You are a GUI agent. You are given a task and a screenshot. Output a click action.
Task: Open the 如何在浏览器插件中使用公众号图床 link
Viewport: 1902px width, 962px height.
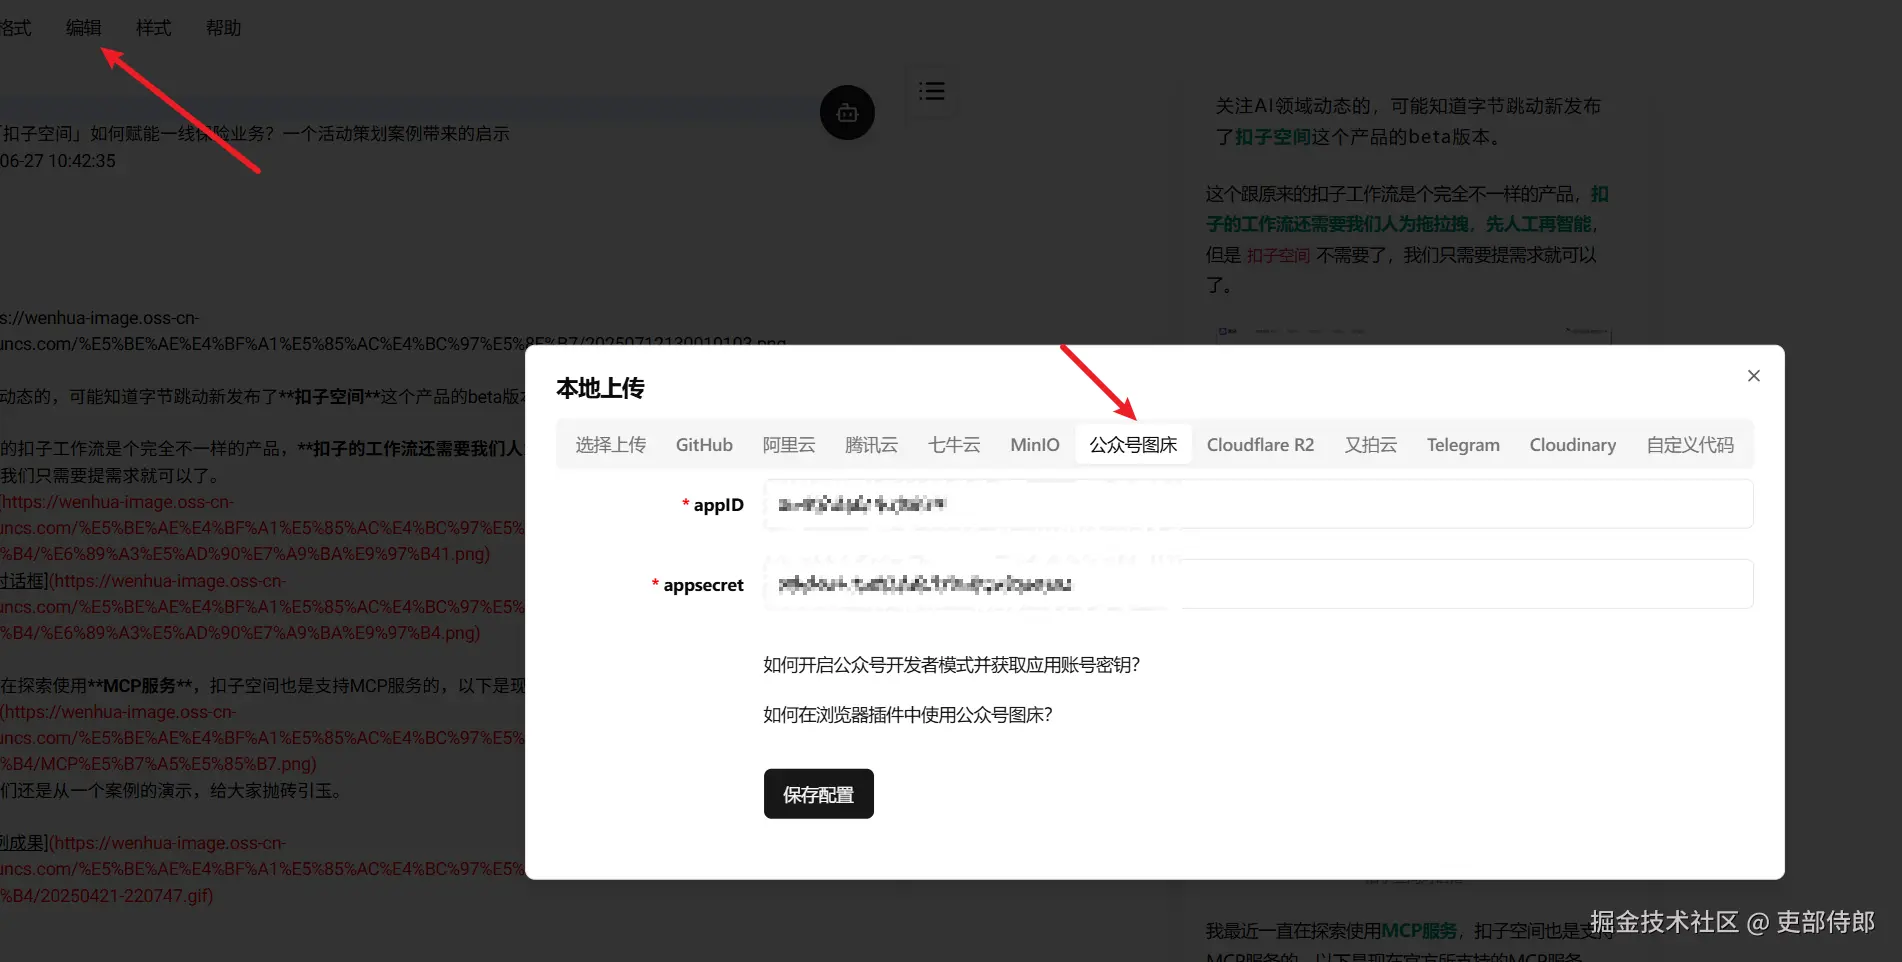[907, 715]
